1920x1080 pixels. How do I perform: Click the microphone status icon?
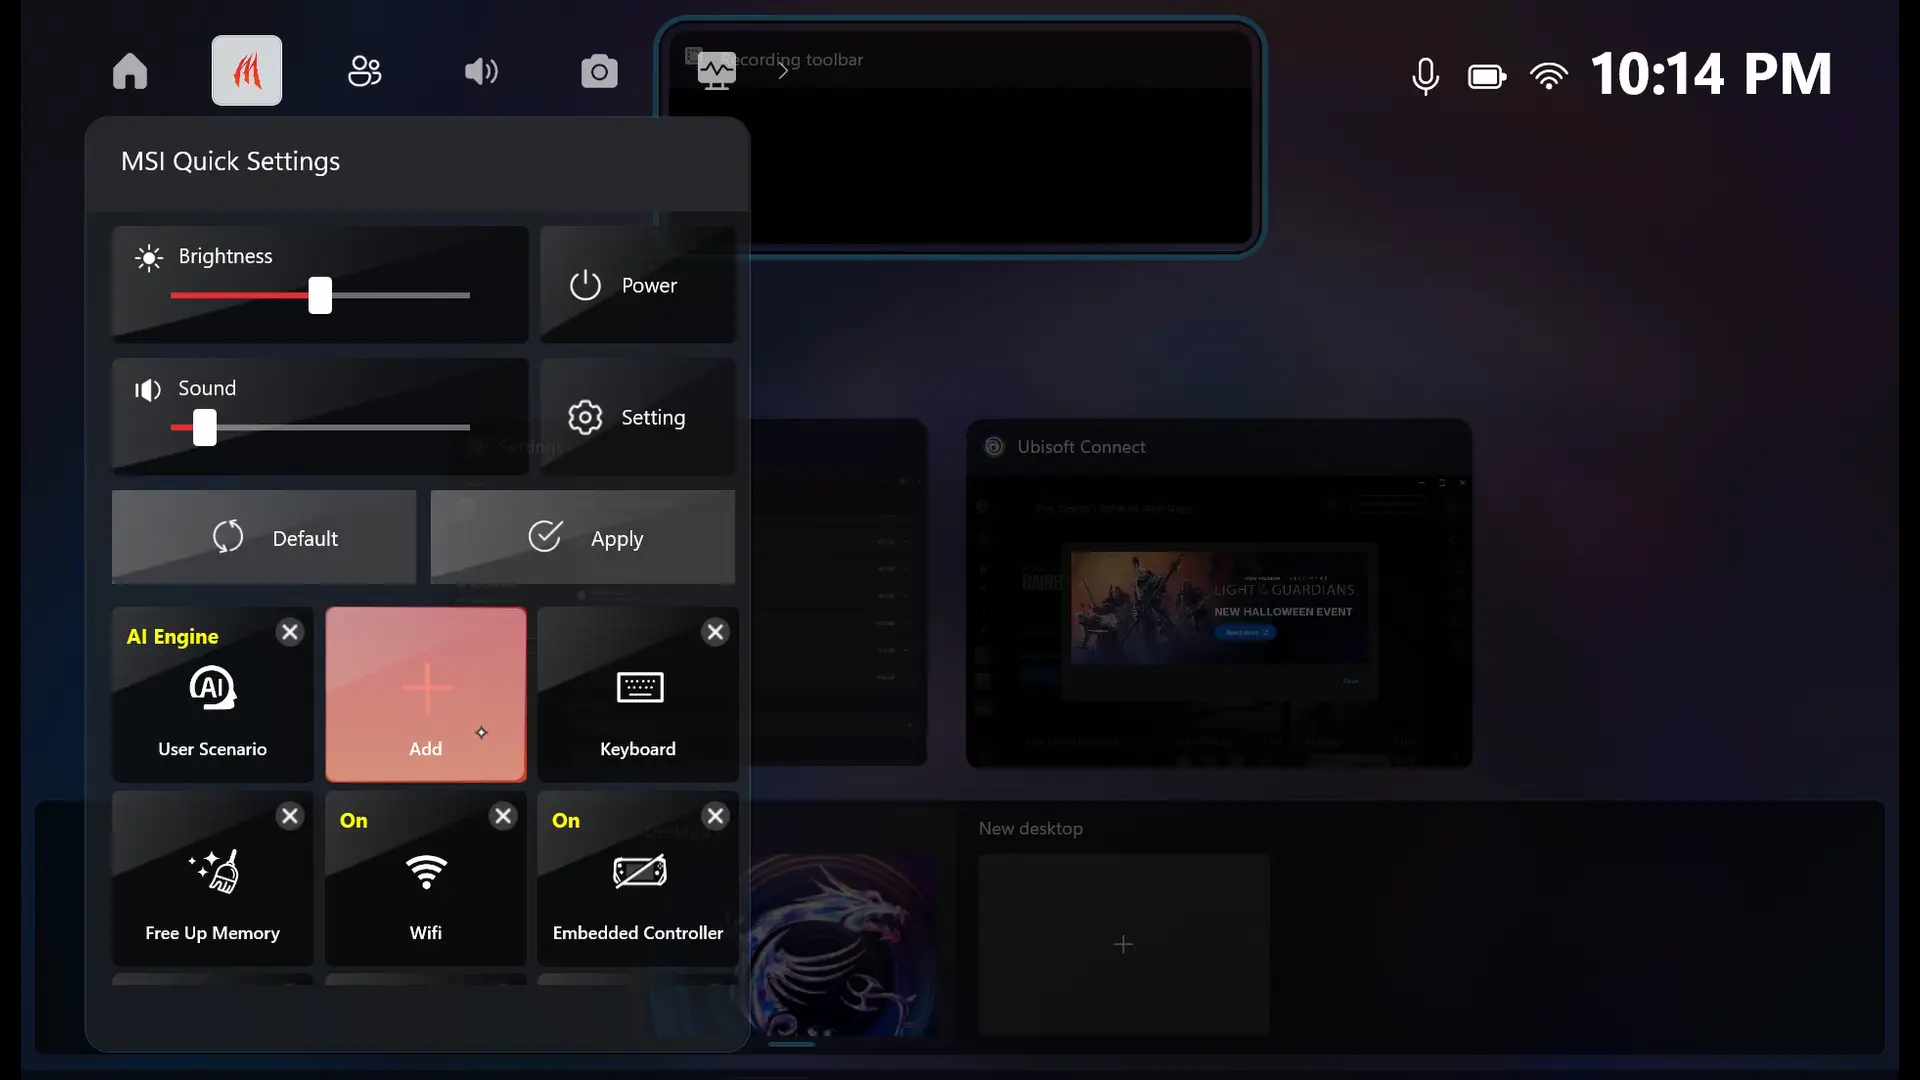click(x=1425, y=76)
